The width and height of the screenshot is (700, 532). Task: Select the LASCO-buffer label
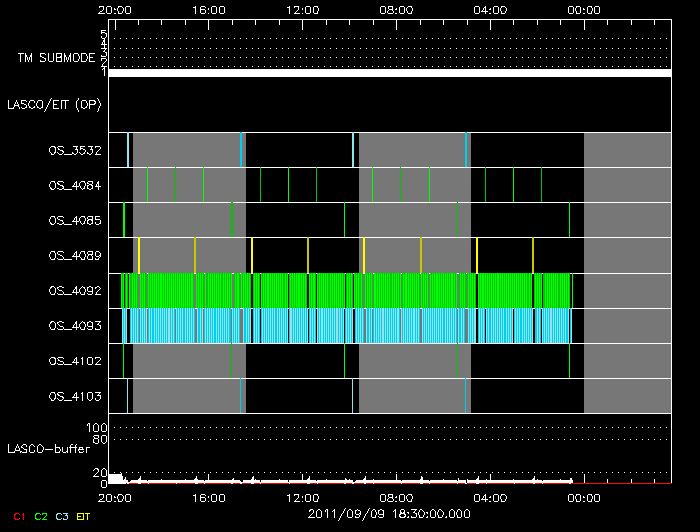[x=50, y=450]
